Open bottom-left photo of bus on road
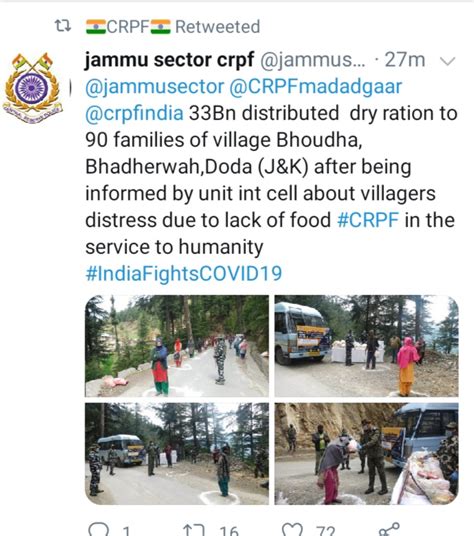Screen dimensions: 474x536 177,454
